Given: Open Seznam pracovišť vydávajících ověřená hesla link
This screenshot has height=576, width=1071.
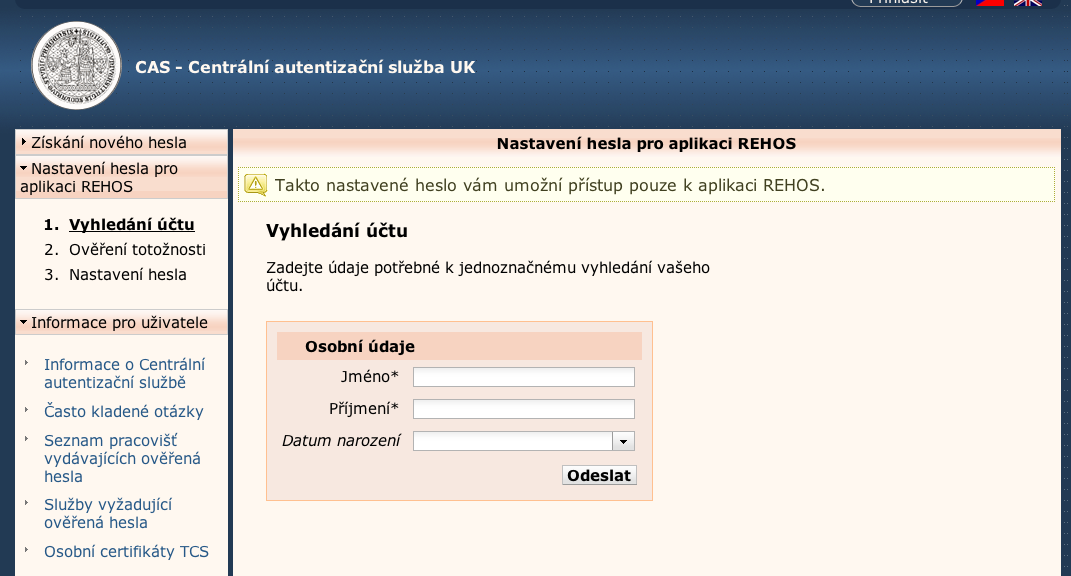Looking at the screenshot, I should pos(122,458).
